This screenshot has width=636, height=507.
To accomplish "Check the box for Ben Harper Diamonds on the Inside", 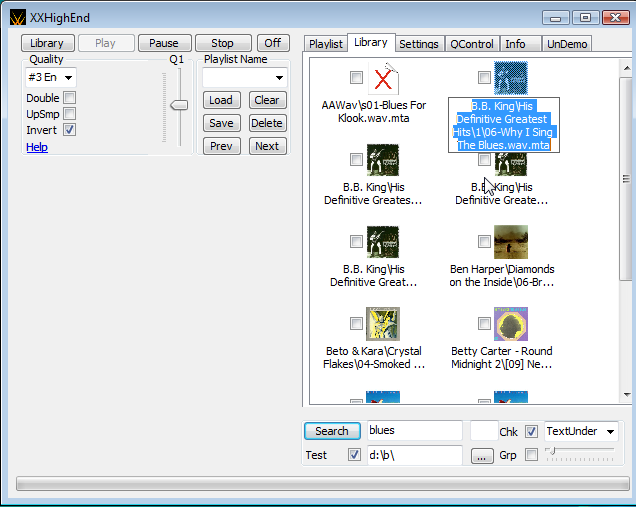I will pyautogui.click(x=484, y=241).
